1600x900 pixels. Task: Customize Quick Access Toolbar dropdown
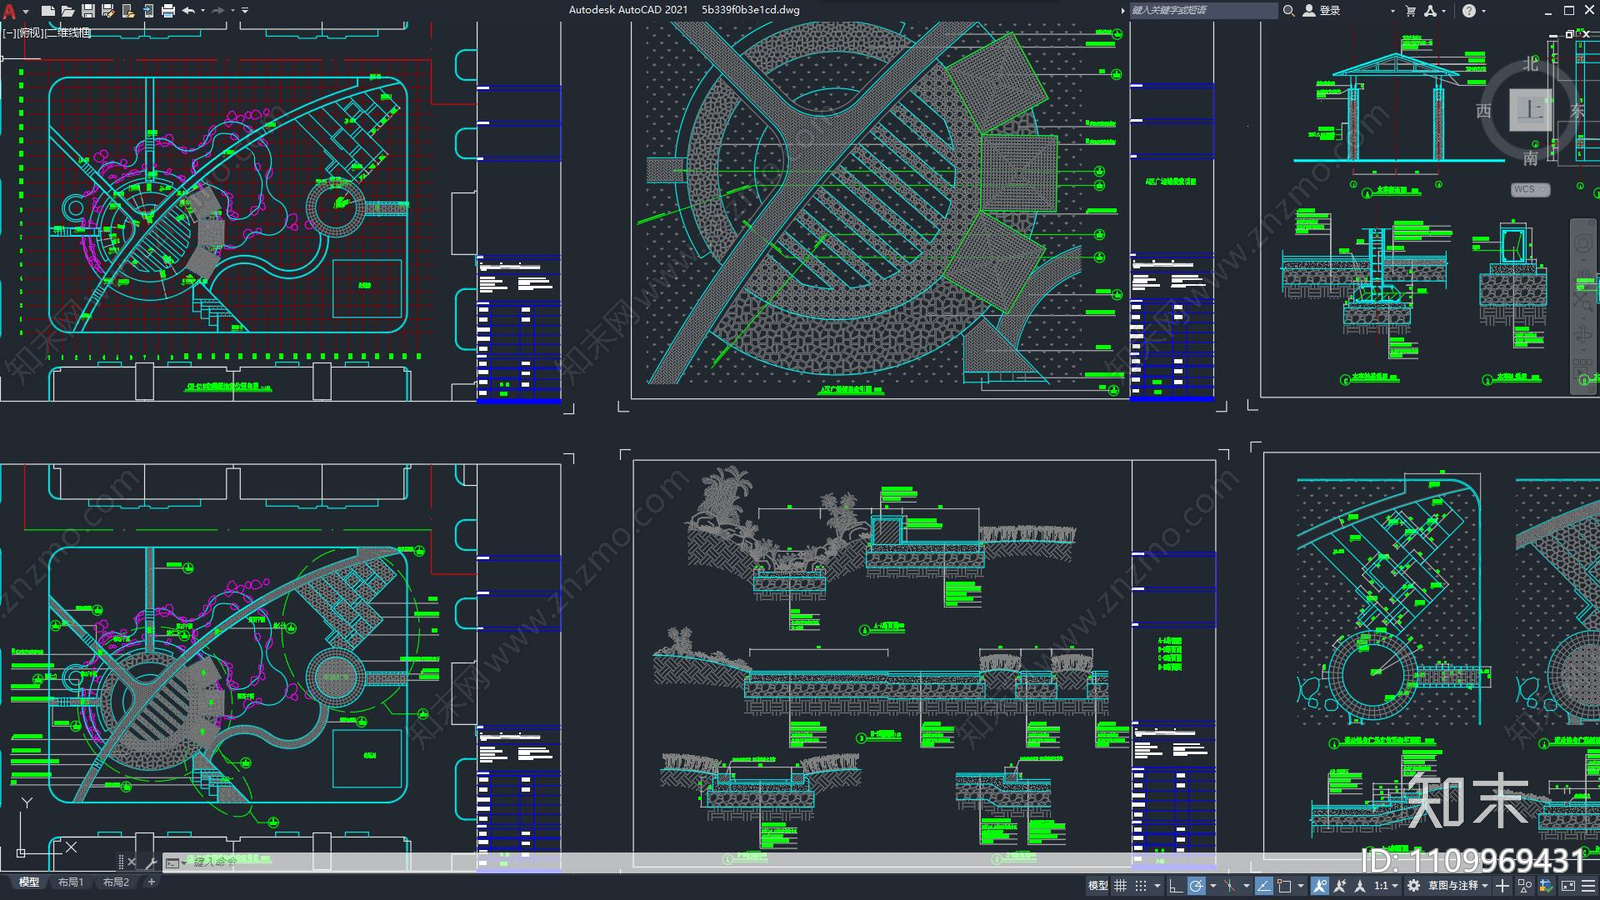246,11
